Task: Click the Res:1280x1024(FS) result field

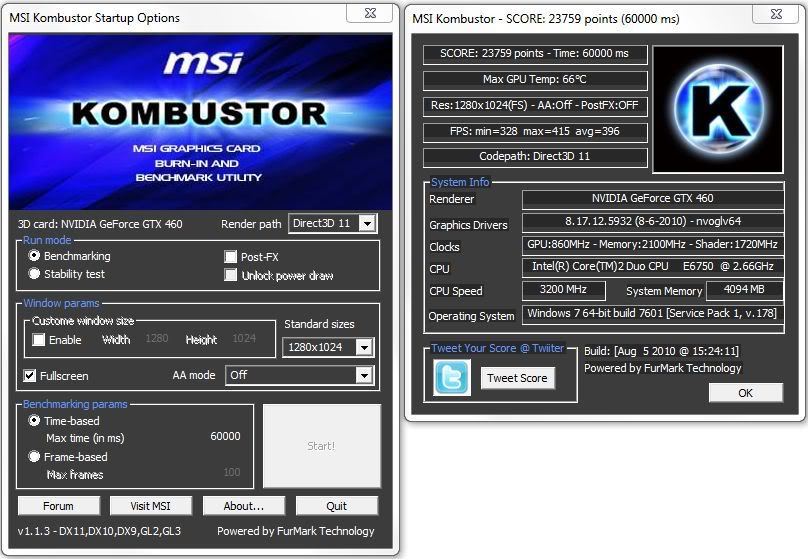Action: [535, 106]
